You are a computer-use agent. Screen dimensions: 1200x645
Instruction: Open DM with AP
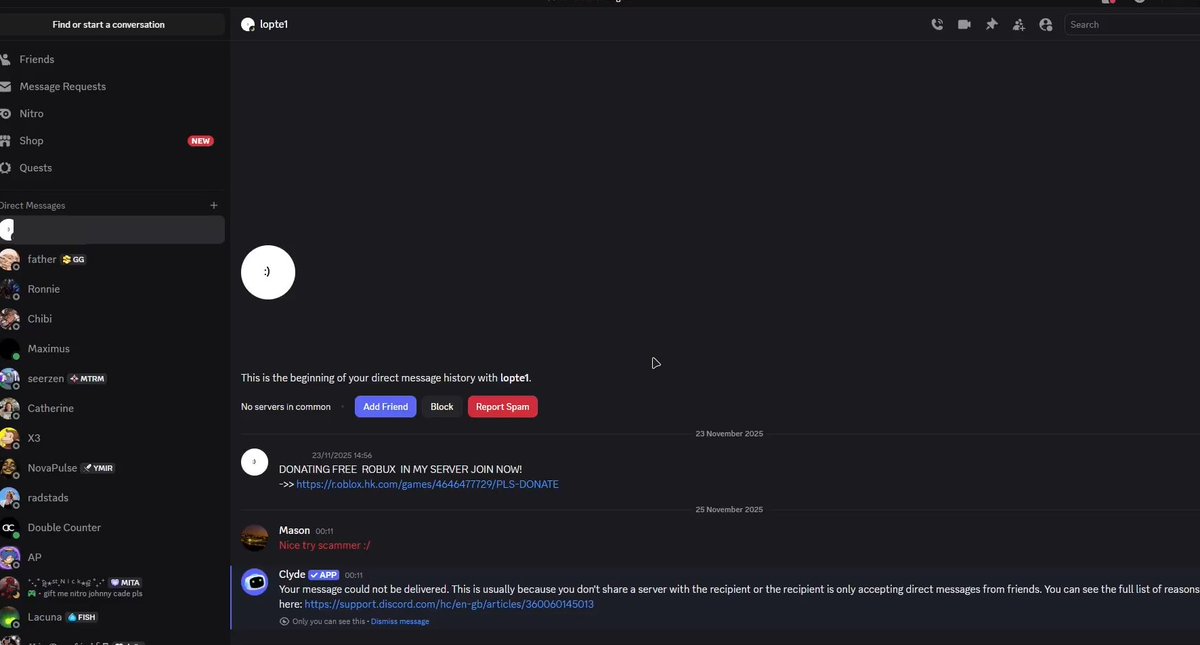coord(112,557)
